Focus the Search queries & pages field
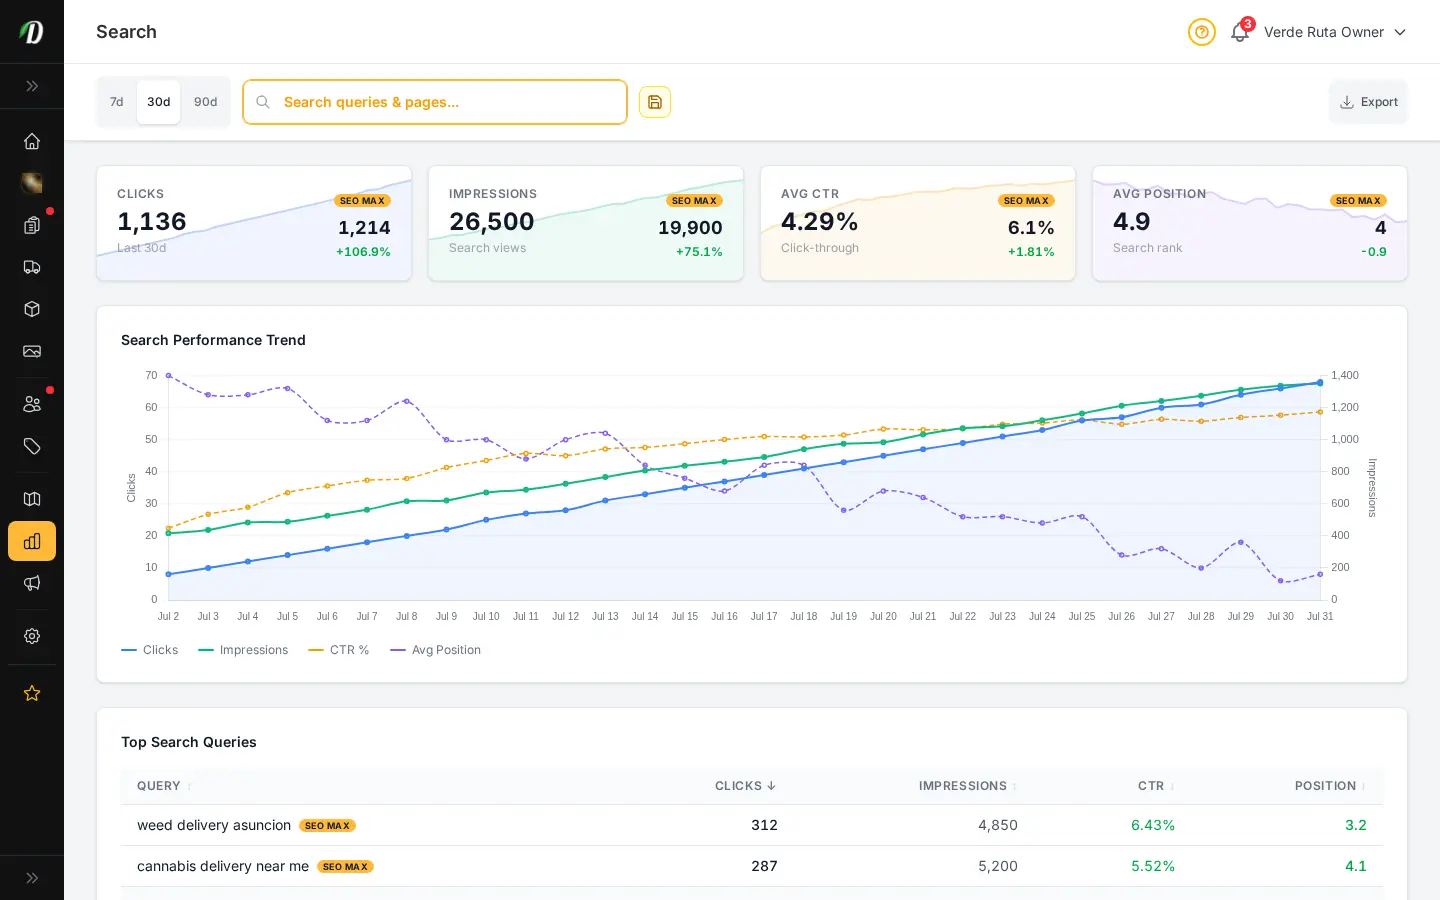 pos(435,102)
